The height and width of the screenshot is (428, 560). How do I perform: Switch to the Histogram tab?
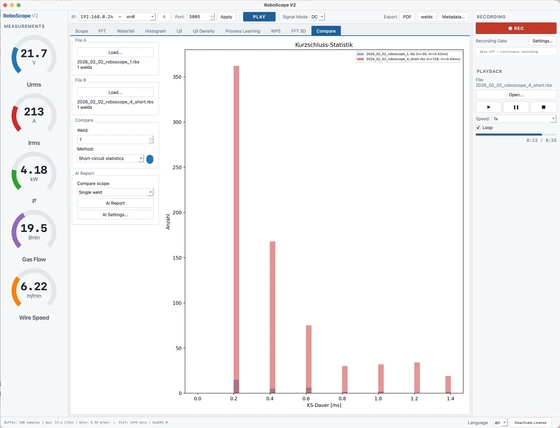coord(155,31)
